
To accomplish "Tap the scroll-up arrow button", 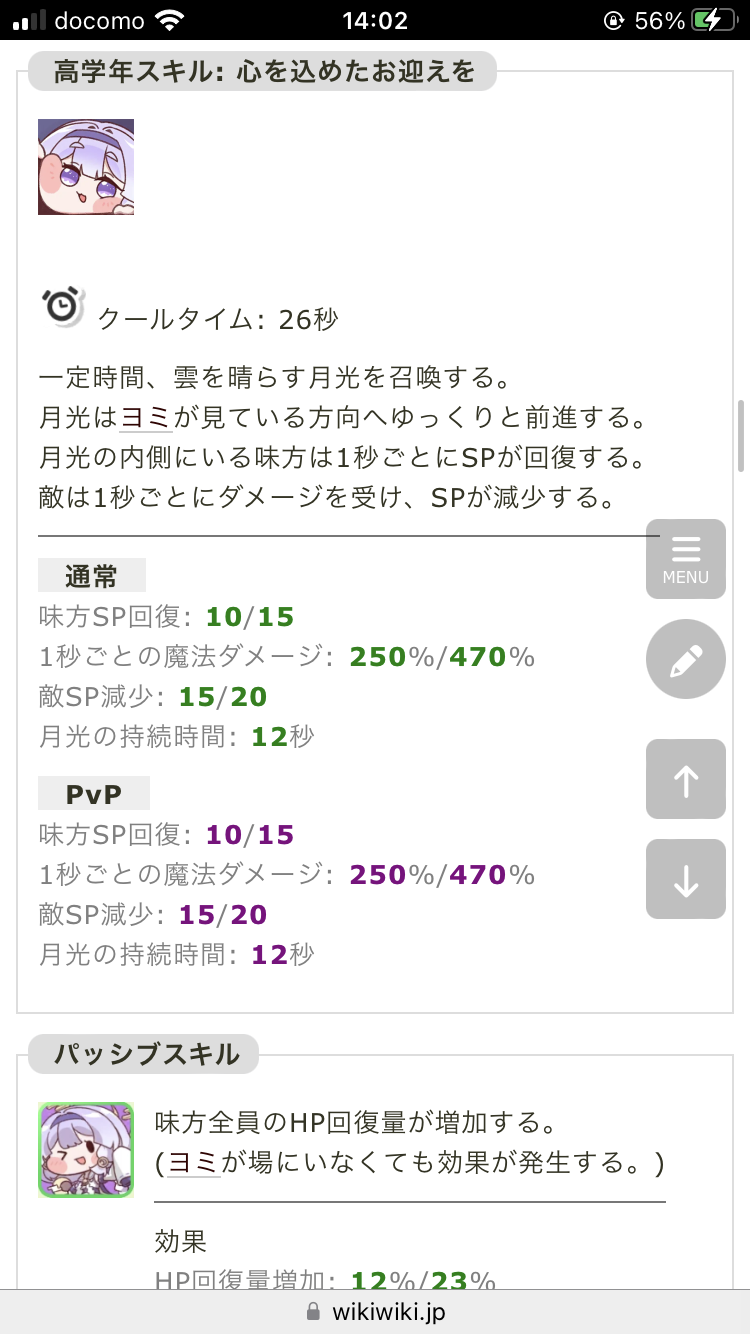I will click(686, 779).
